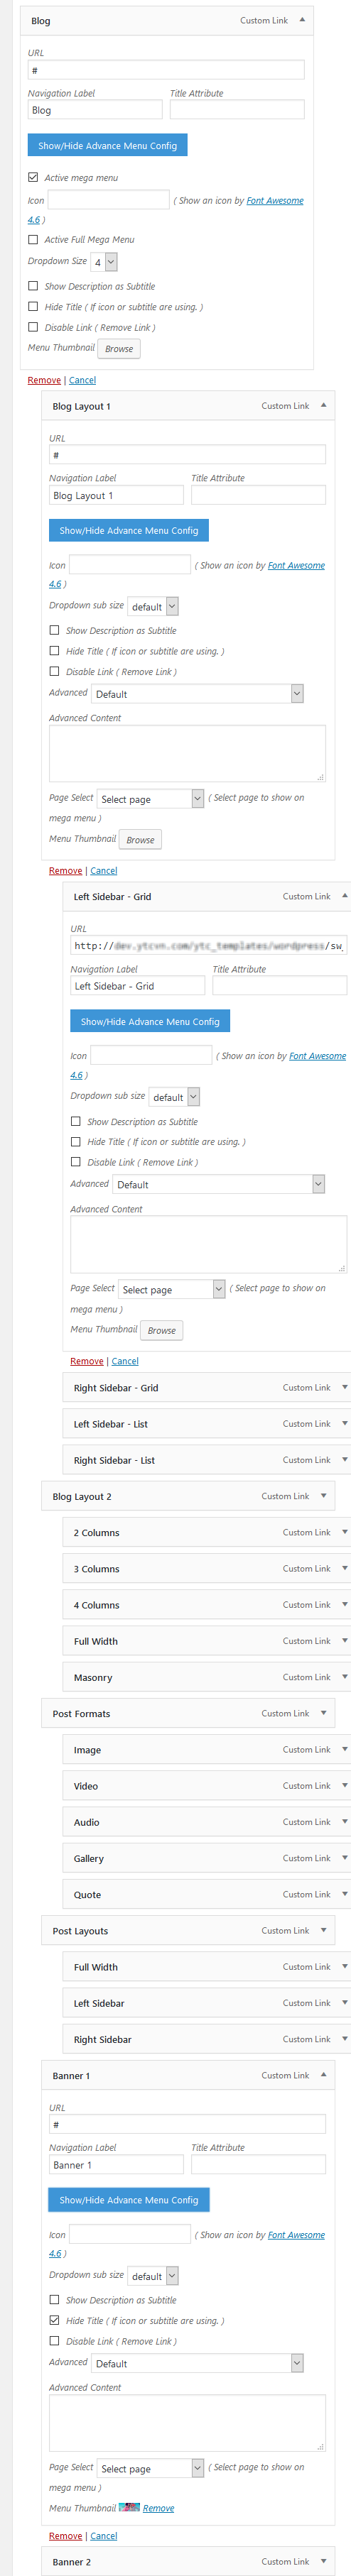The width and height of the screenshot is (351, 2576).
Task: Click Remove link under Blog Layout 1
Action: tap(65, 870)
